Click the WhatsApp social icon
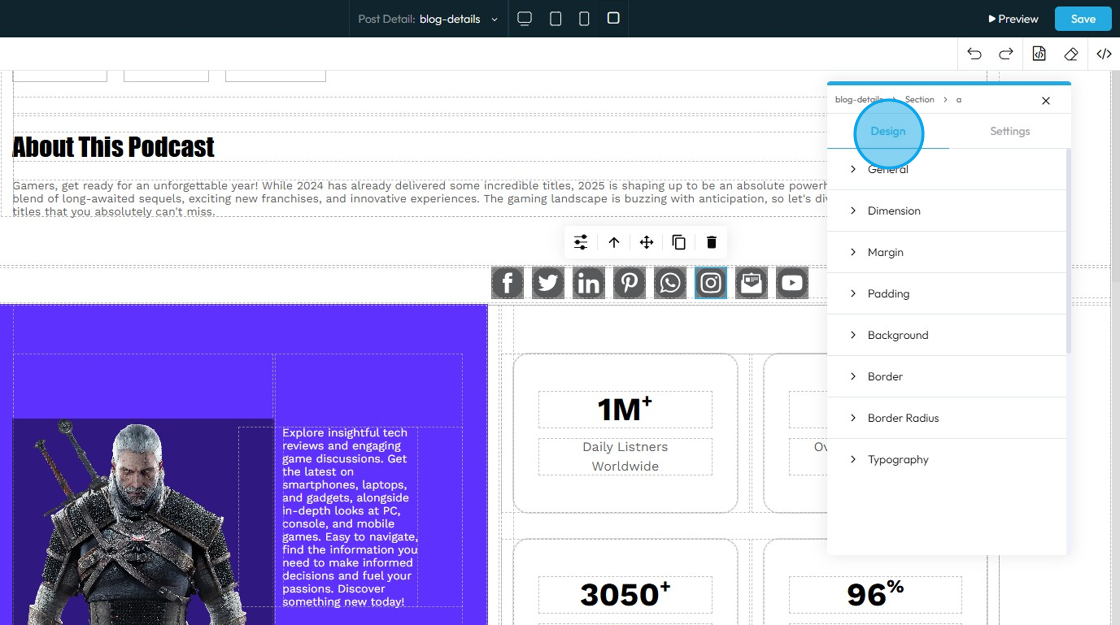 click(x=670, y=283)
